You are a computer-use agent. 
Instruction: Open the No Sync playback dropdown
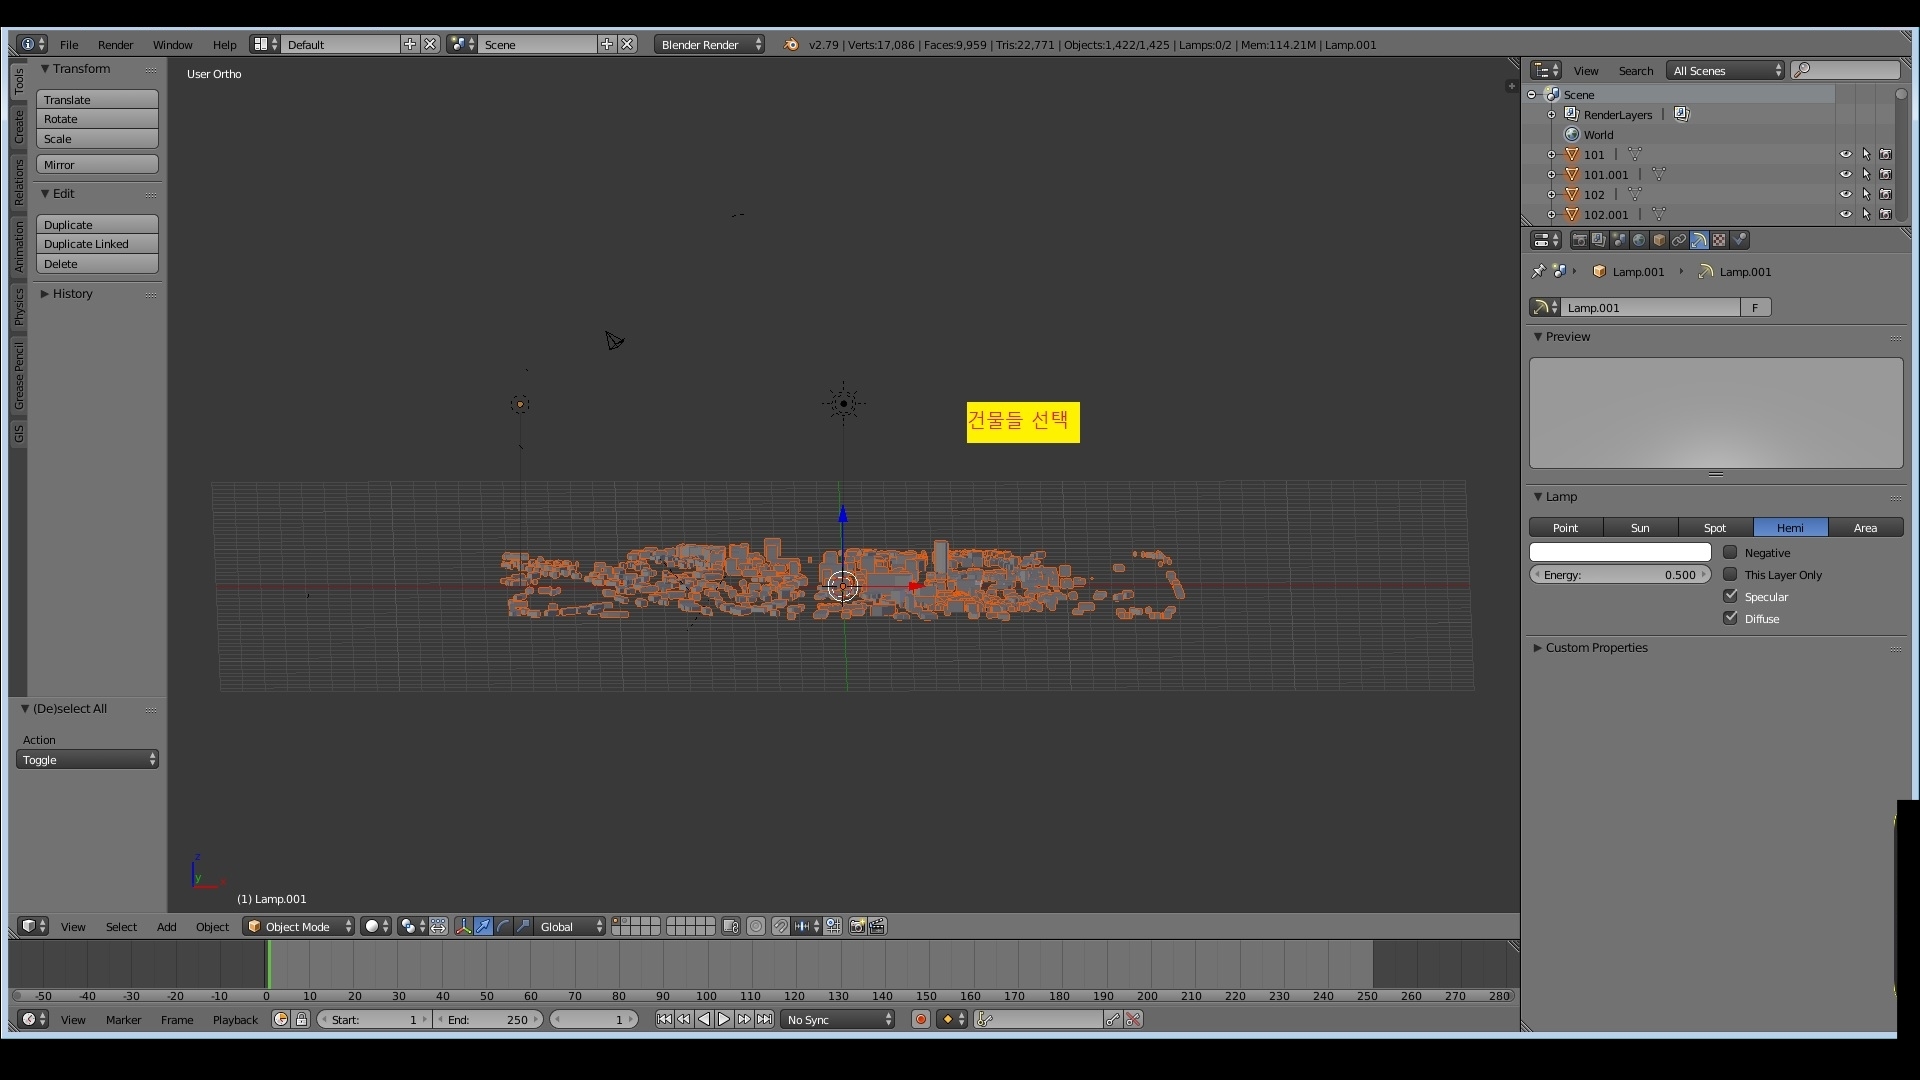coord(838,1019)
